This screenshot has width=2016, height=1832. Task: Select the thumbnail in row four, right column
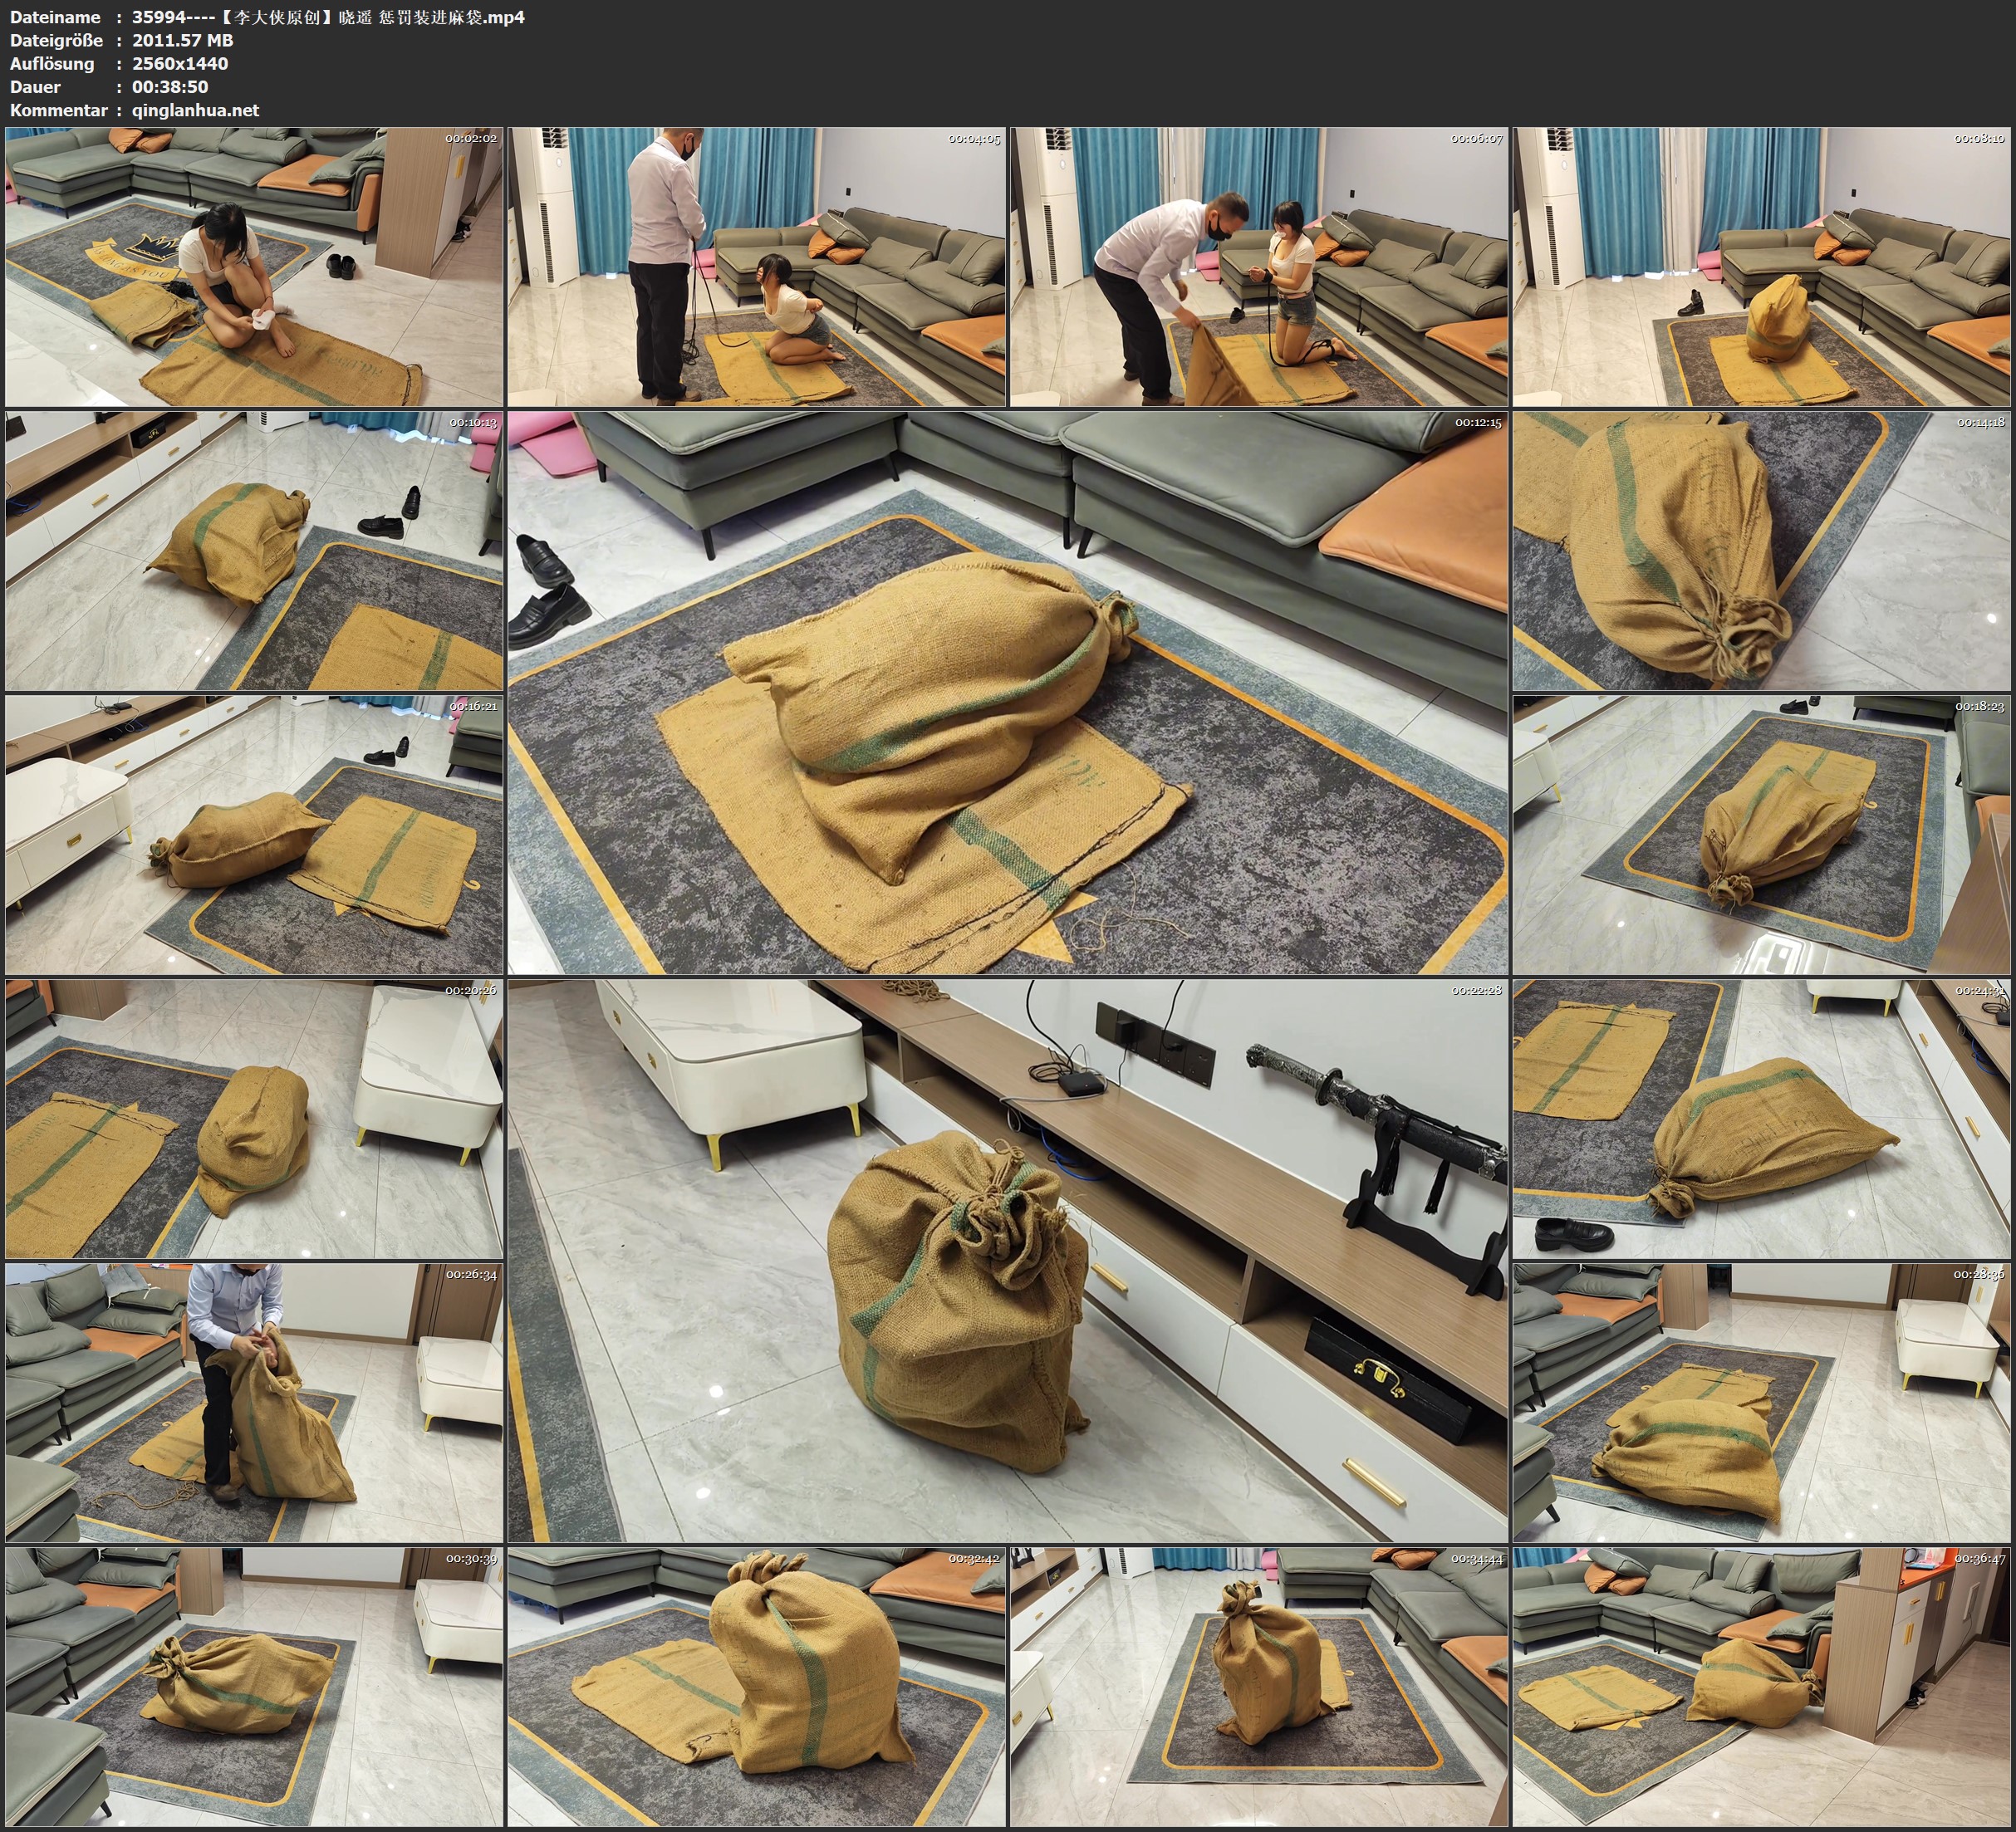tap(1762, 1119)
